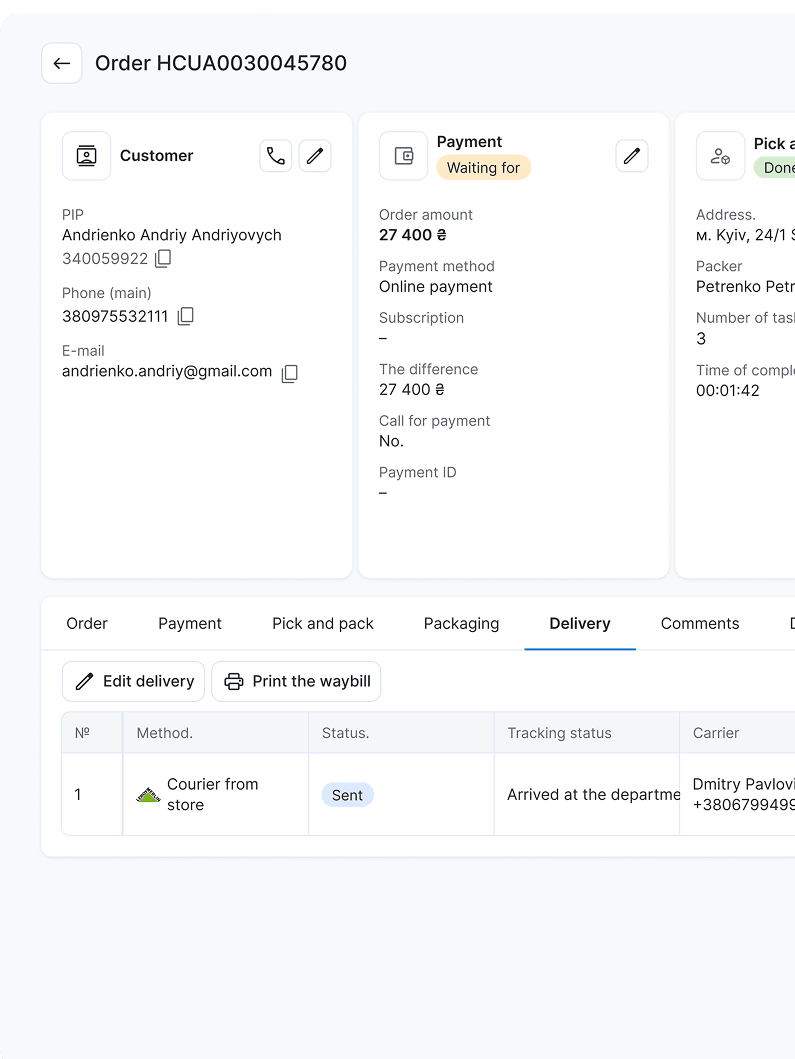Screen dimensions: 795x1059
Task: Click the Packer name Petrenko
Action: (x=745, y=286)
